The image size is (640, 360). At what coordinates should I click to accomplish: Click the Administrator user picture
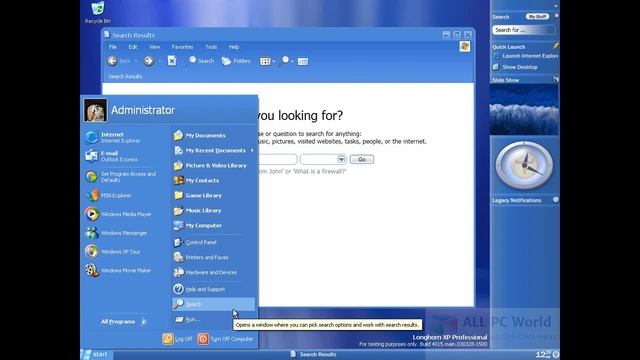pyautogui.click(x=95, y=110)
